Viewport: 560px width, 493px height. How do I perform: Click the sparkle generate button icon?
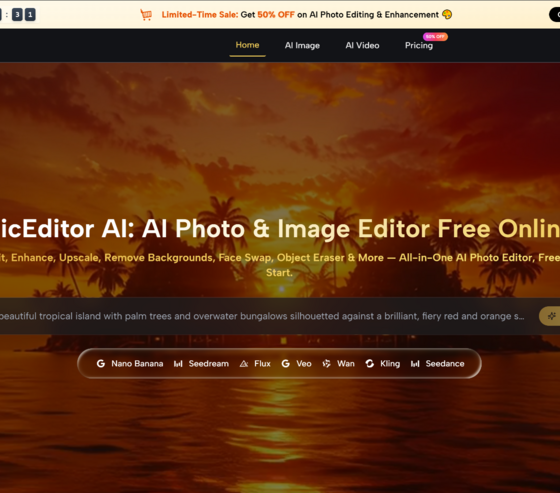click(x=551, y=316)
